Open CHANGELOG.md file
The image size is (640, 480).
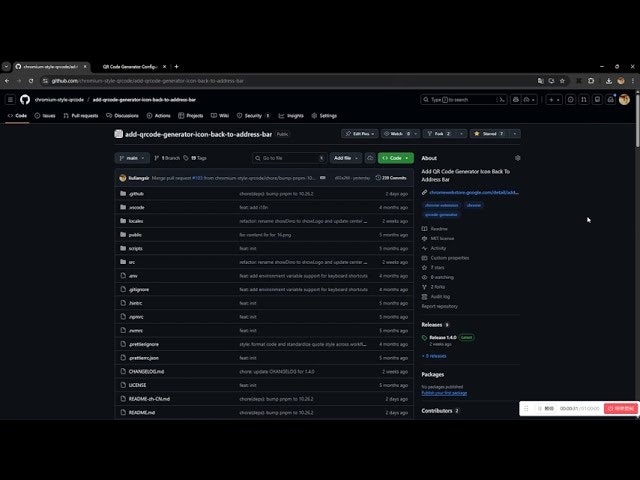[146, 372]
